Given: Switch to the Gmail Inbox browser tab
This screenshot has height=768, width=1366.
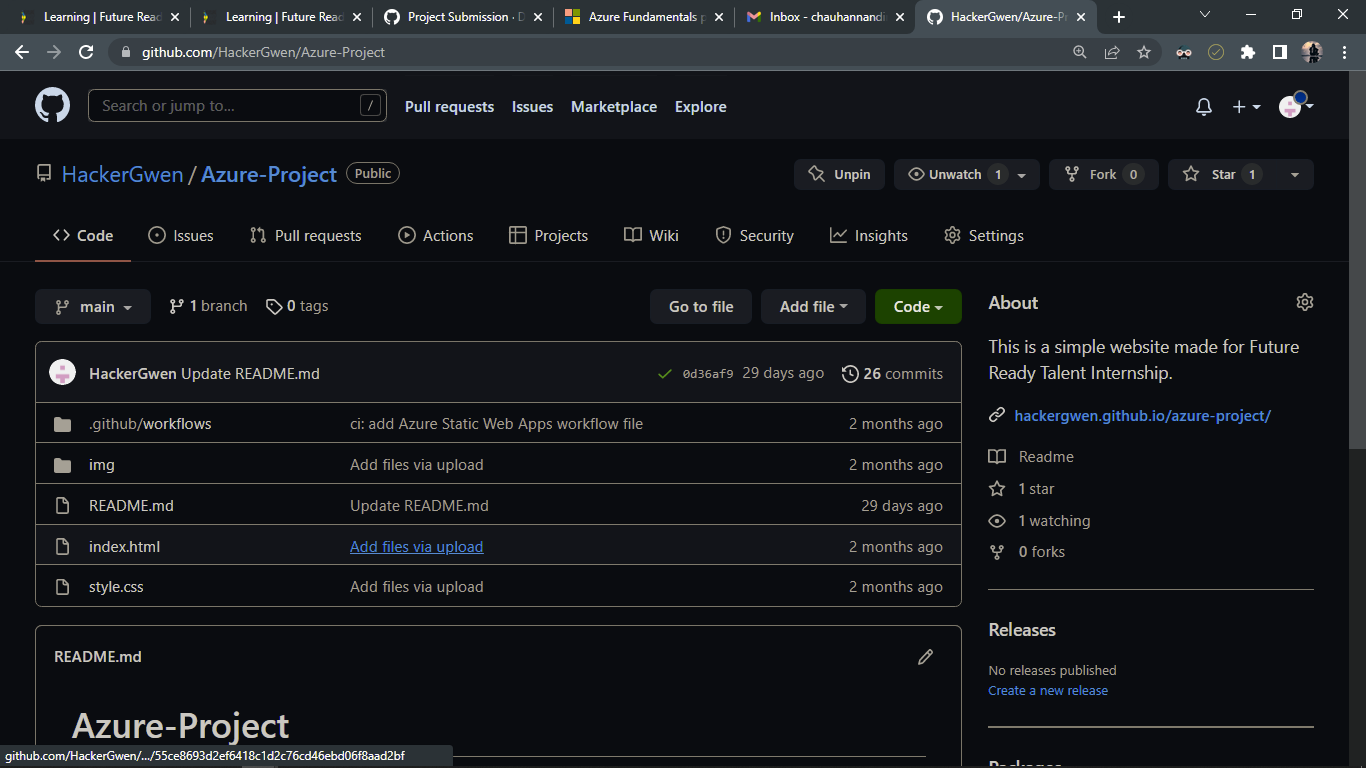Looking at the screenshot, I should click(x=824, y=17).
